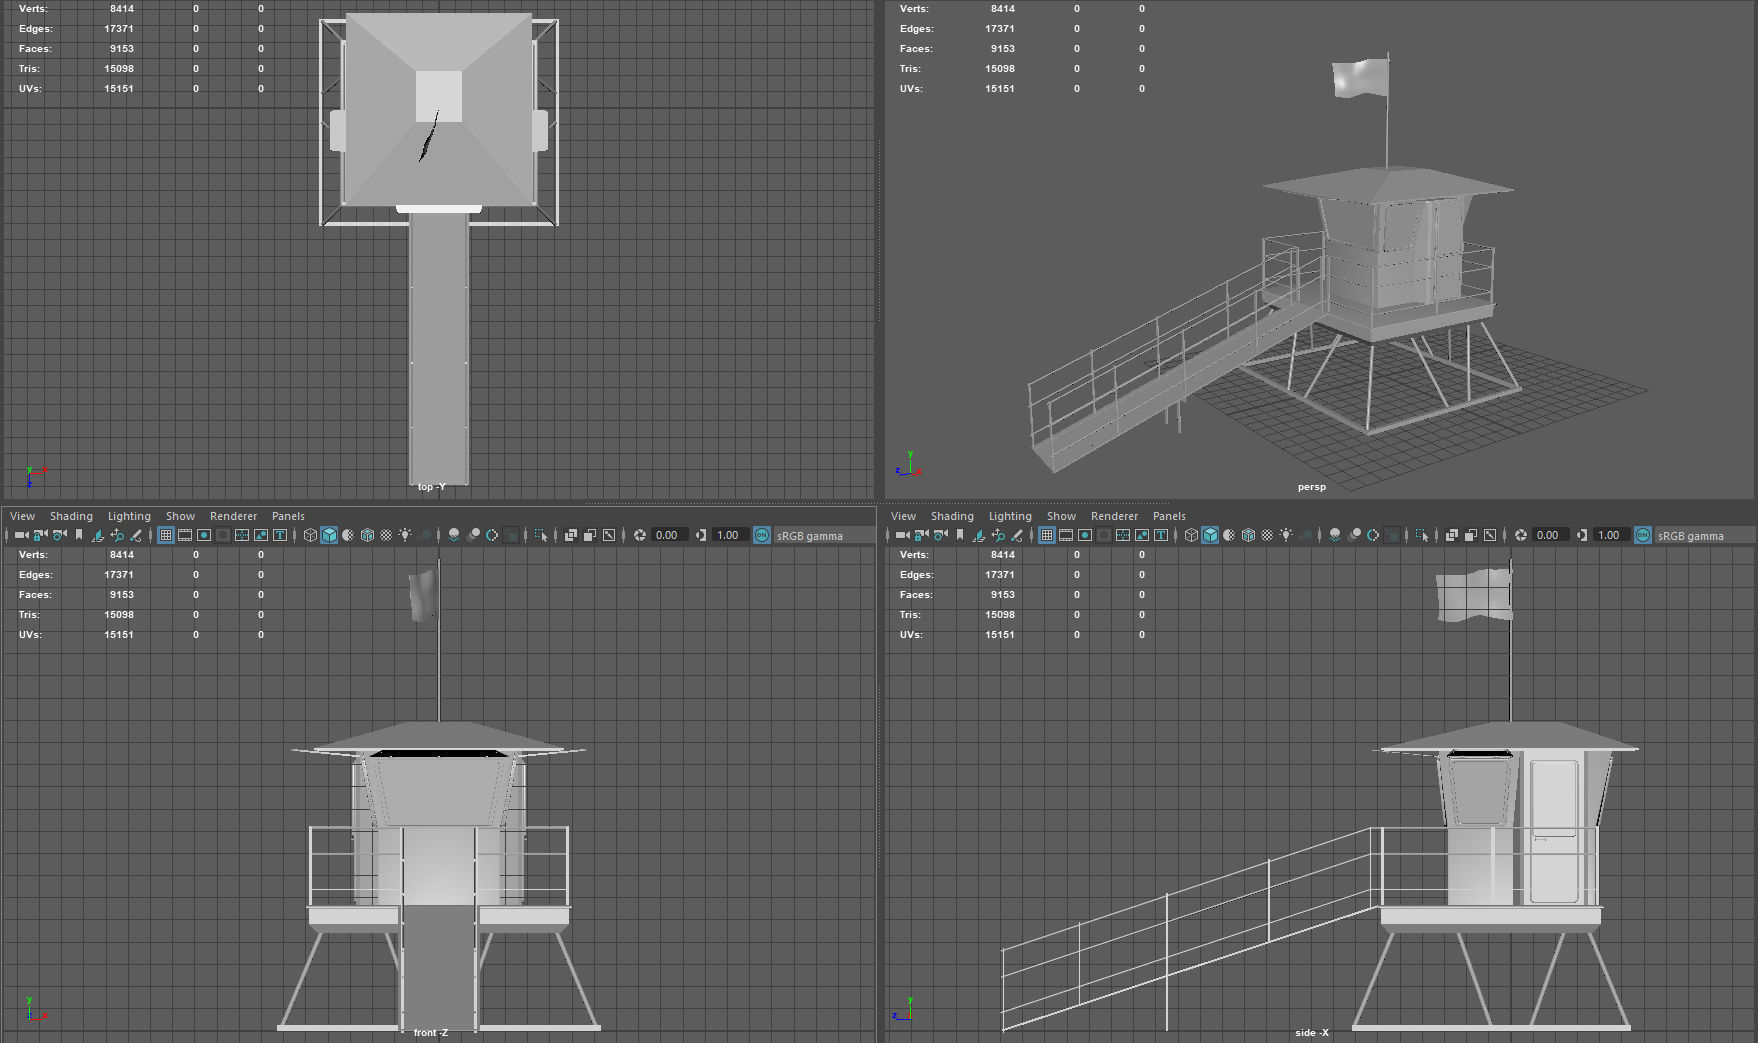The image size is (1758, 1043).
Task: Click Use Default Material icon in front -Z panel
Action: [348, 535]
